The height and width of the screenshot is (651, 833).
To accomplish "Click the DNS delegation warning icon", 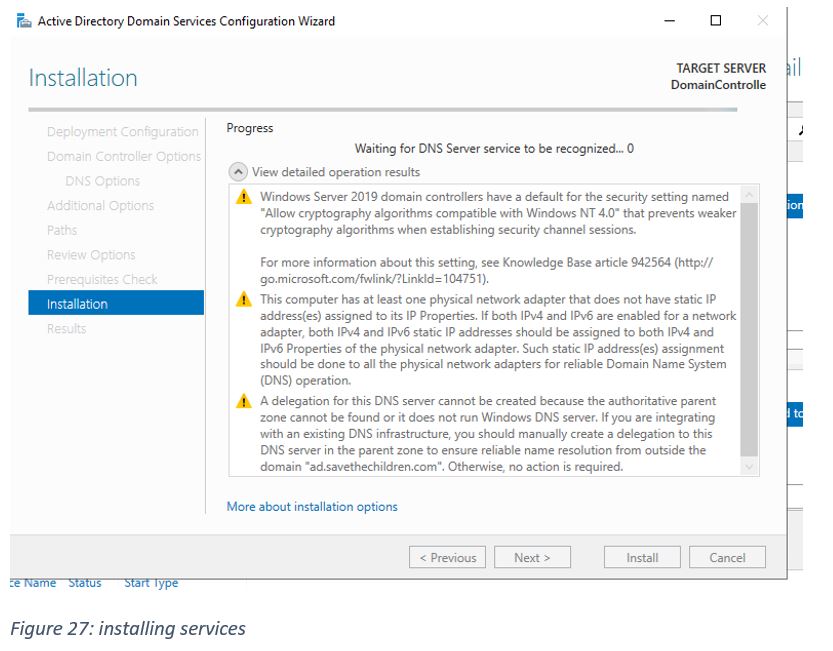I will [x=243, y=402].
